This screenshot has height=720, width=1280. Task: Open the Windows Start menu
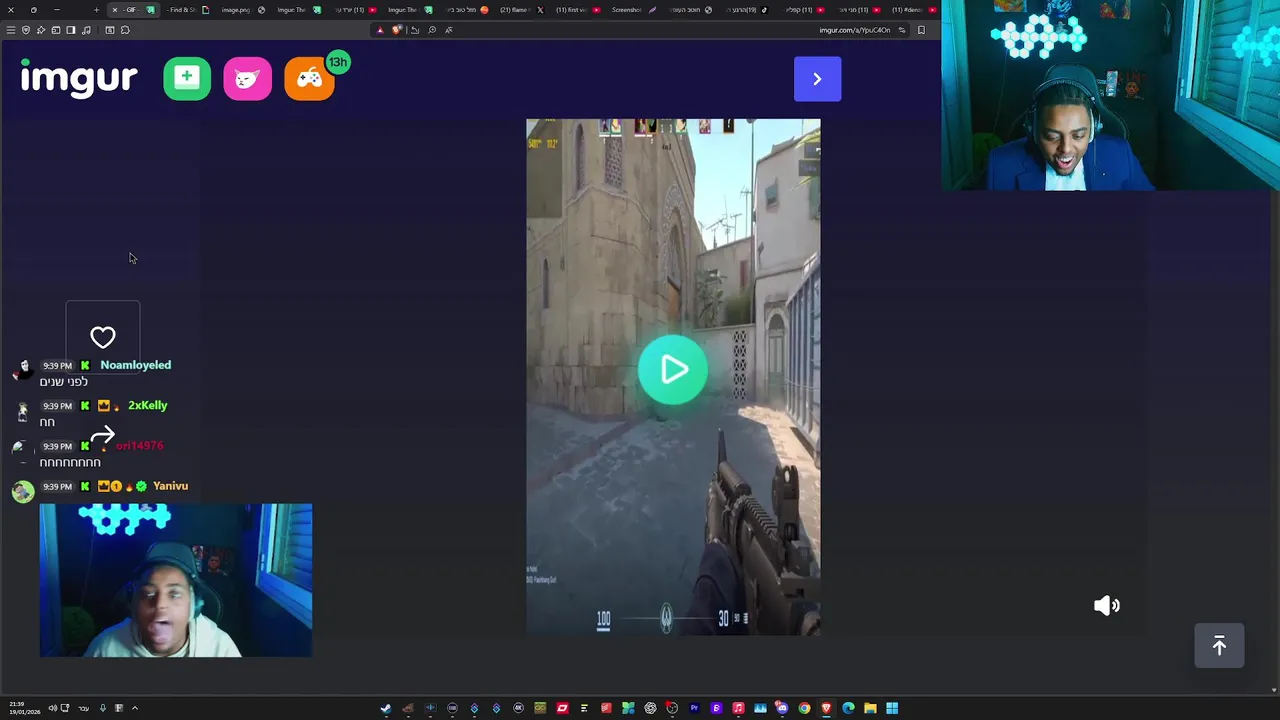pos(892,708)
